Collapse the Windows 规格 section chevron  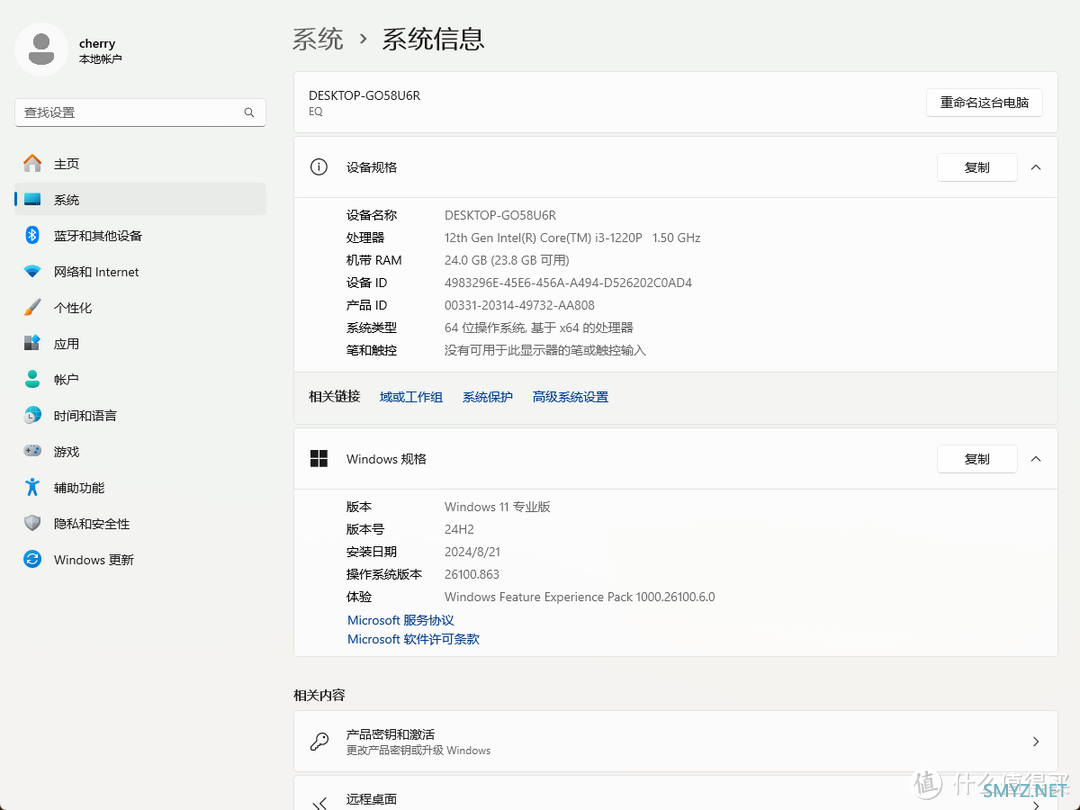tap(1036, 459)
